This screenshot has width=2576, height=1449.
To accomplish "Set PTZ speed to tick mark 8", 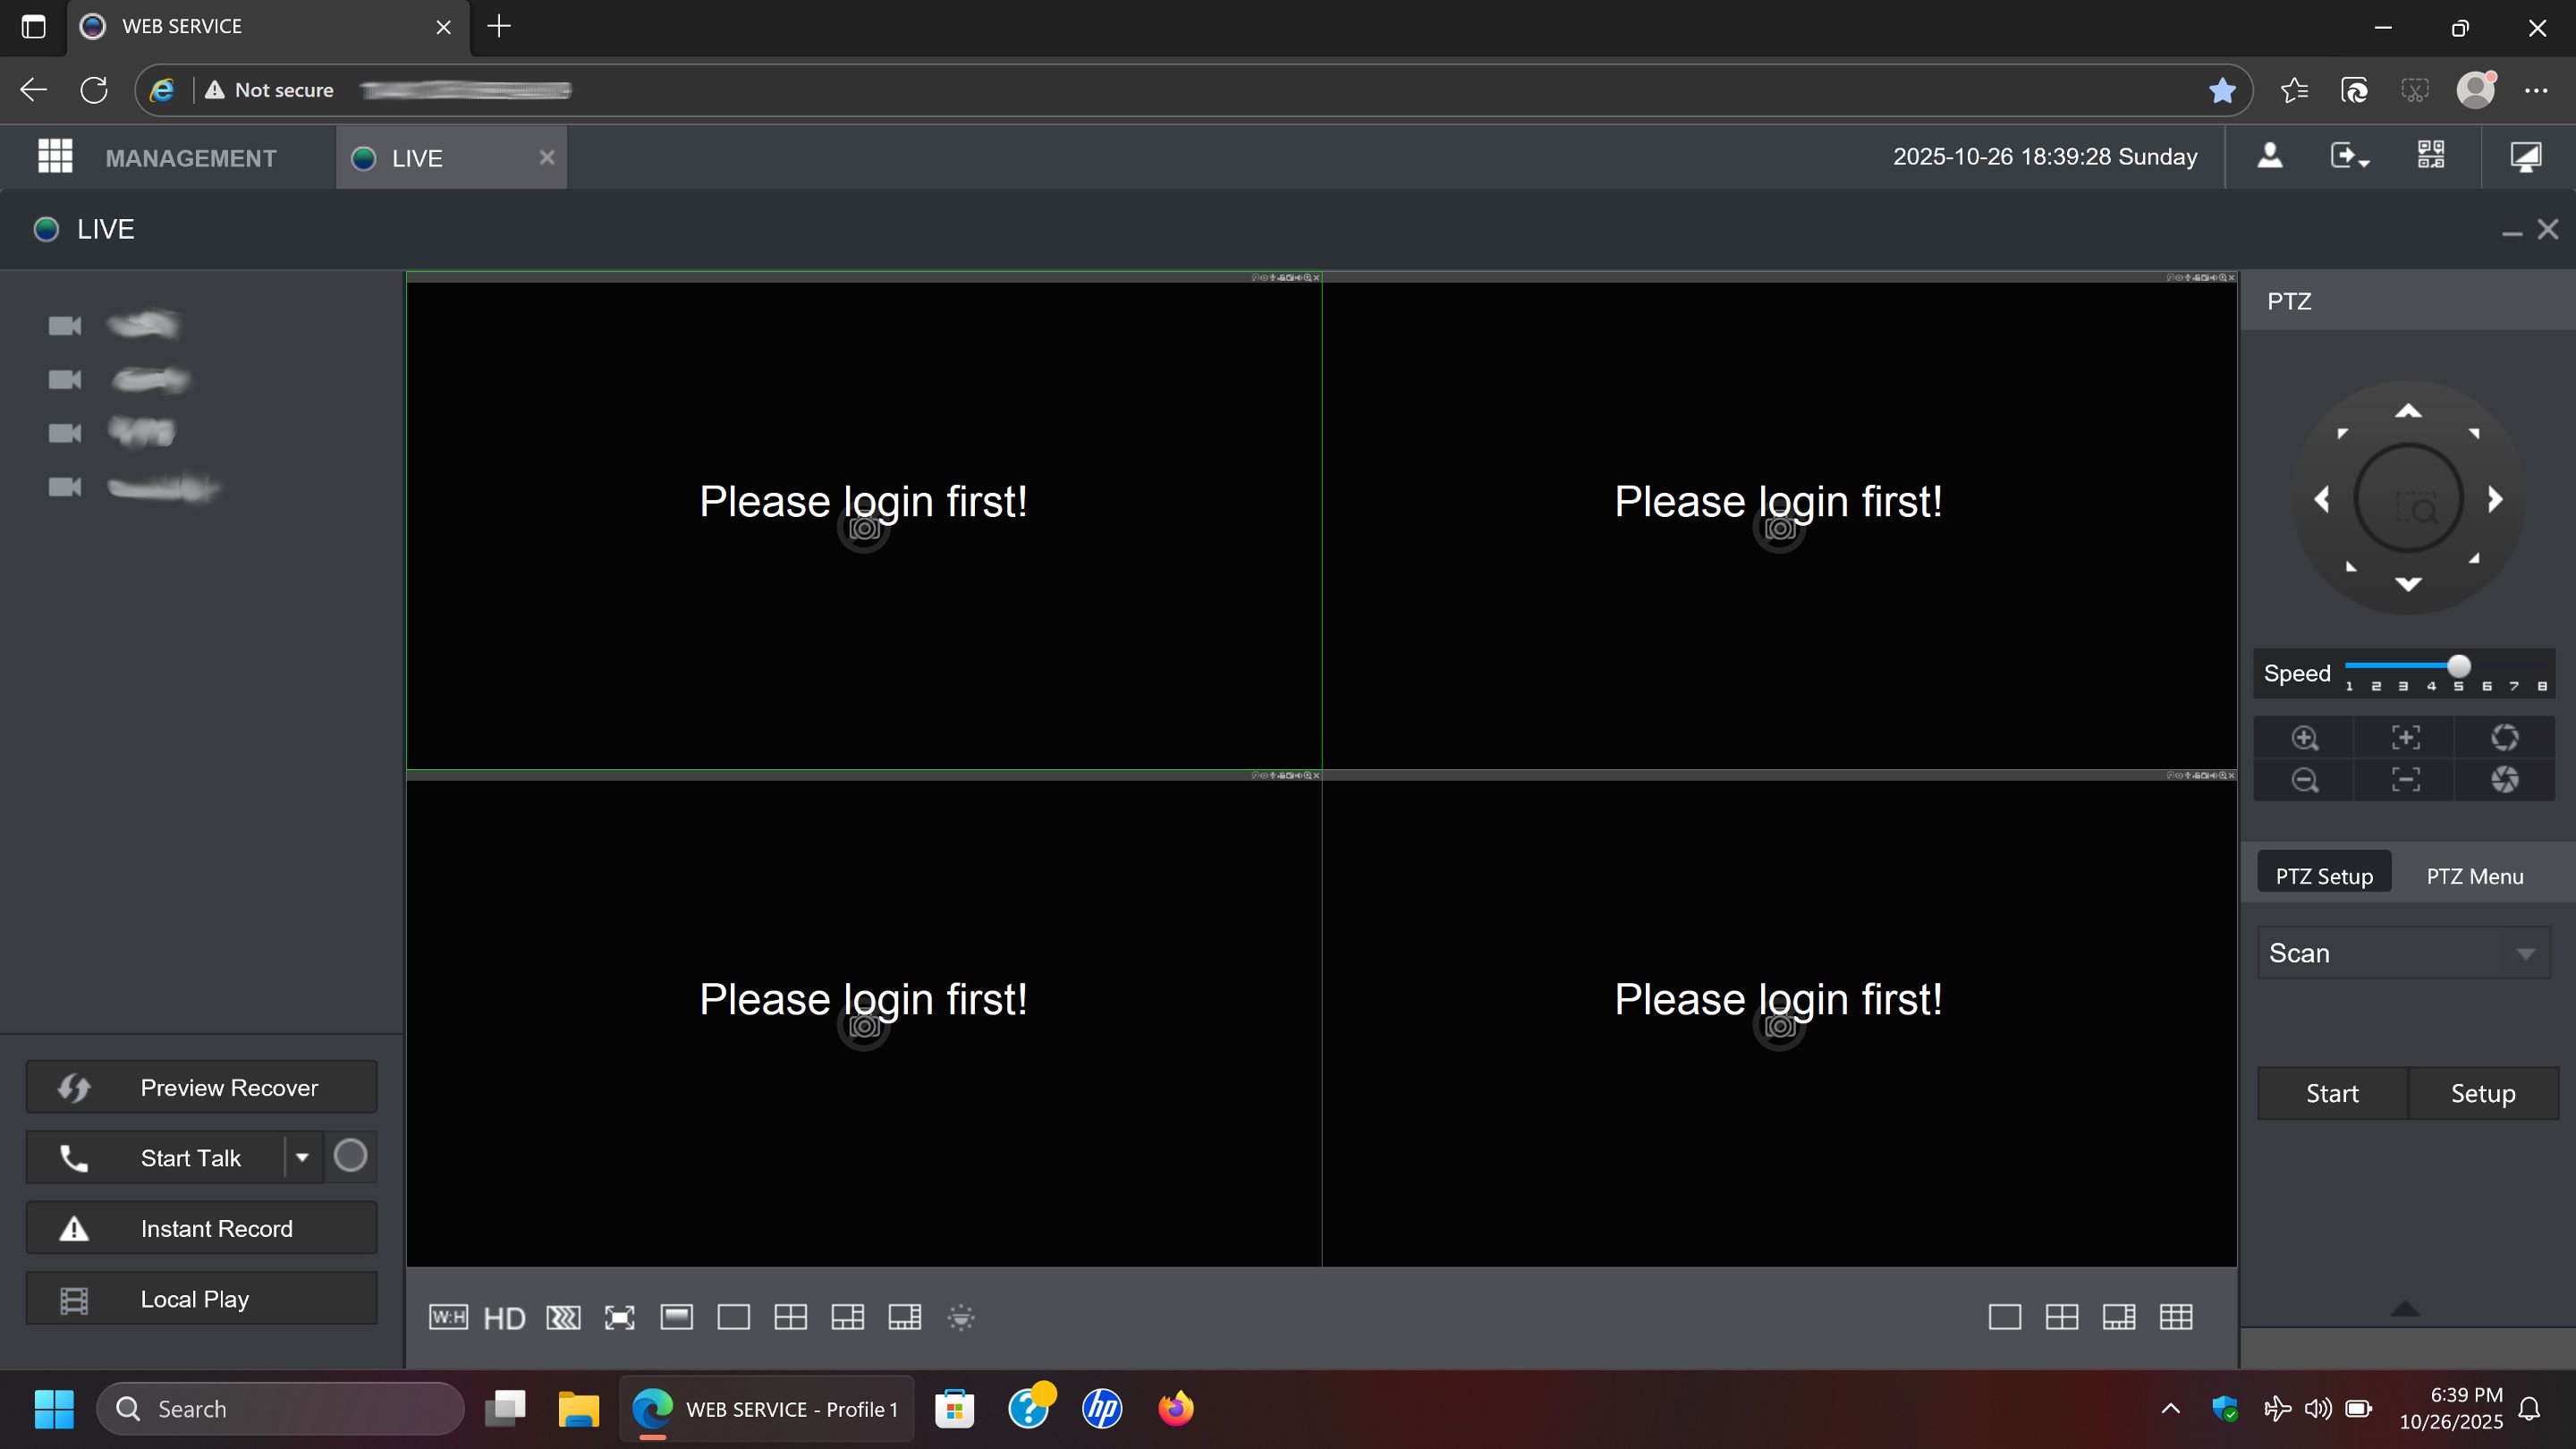I will [2541, 686].
